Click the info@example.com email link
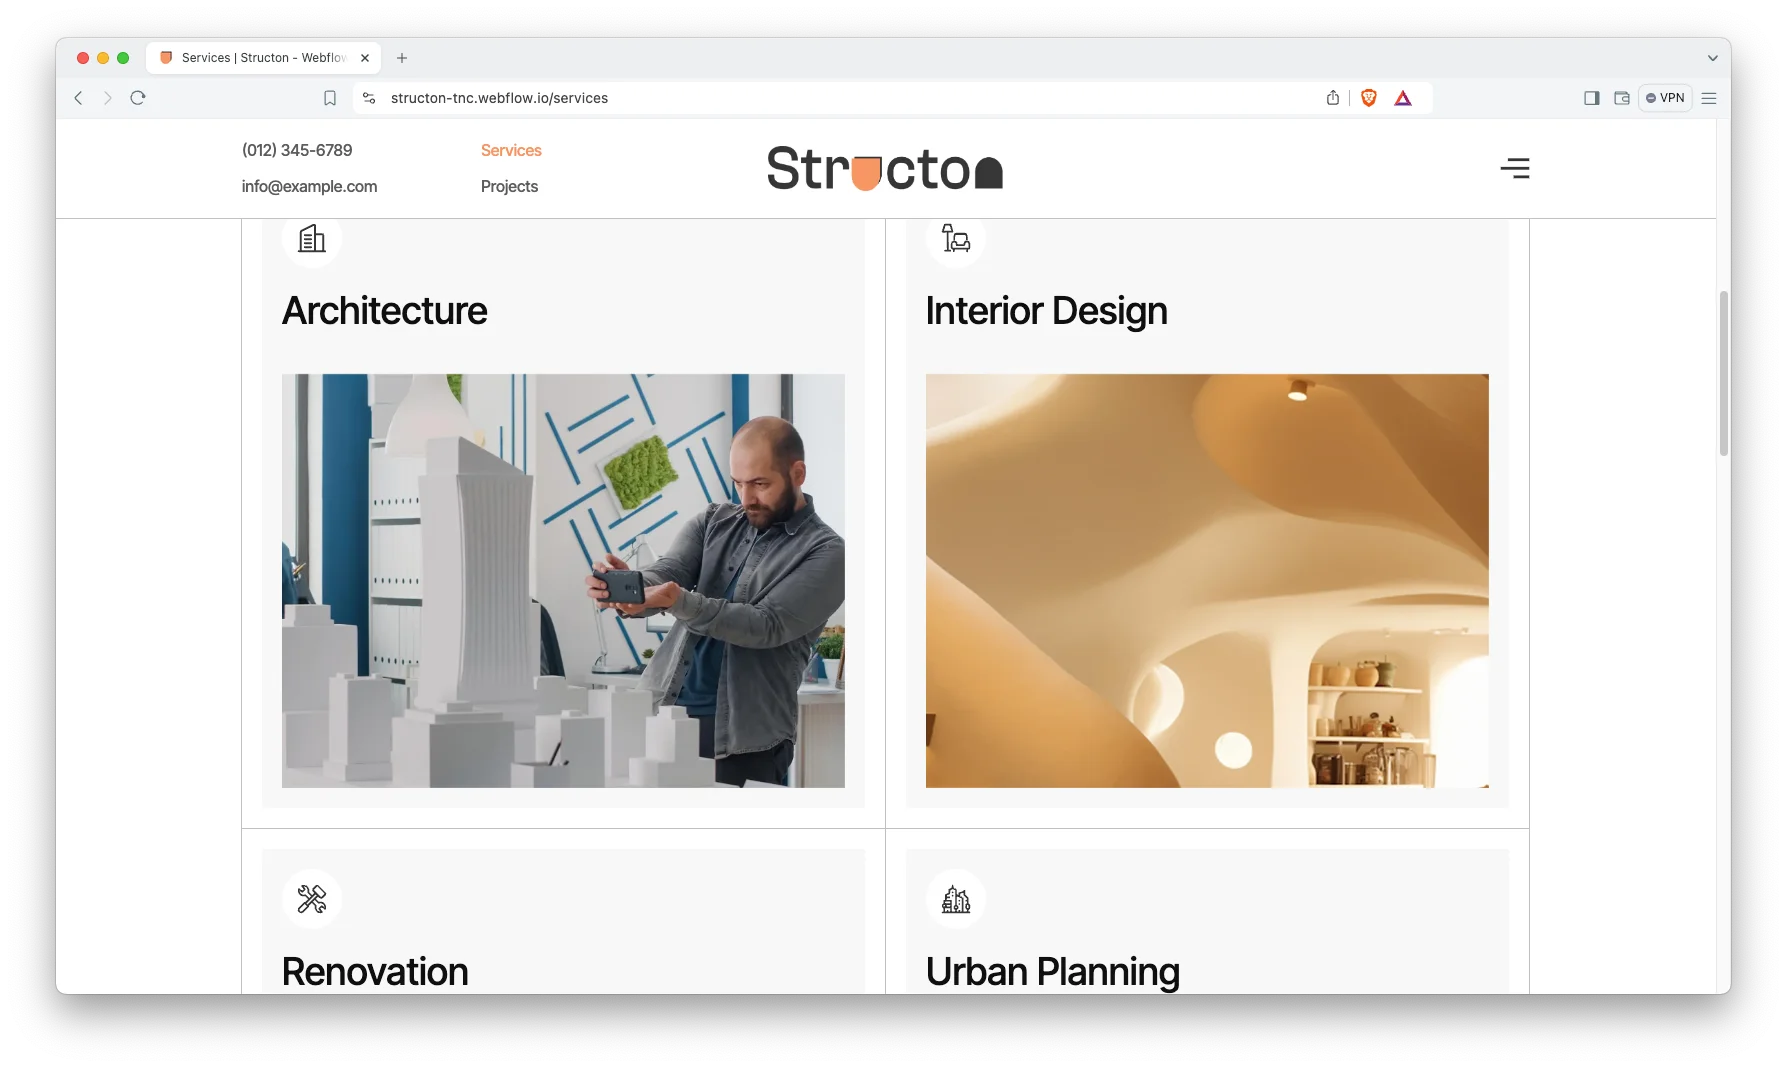 (309, 186)
